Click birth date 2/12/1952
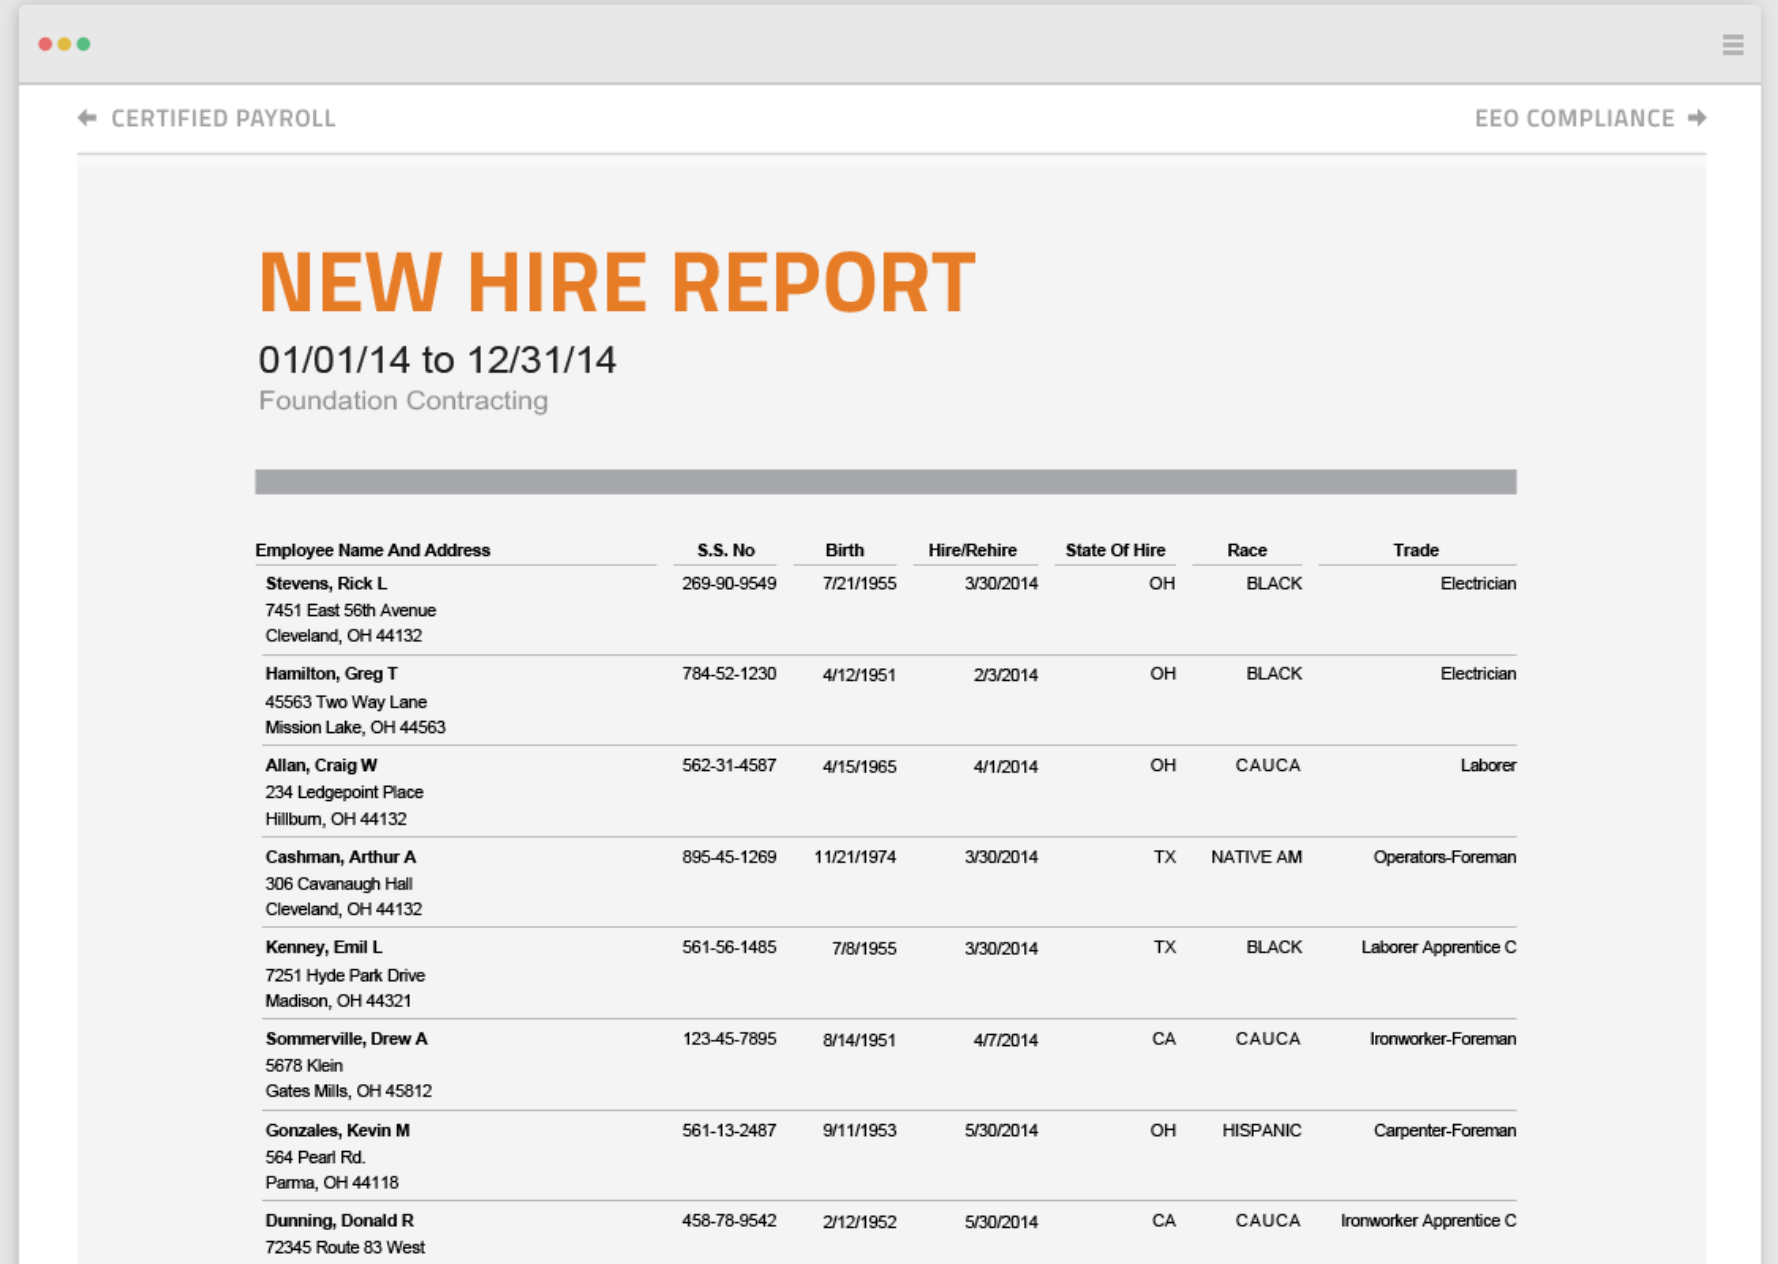Image resolution: width=1778 pixels, height=1264 pixels. pyautogui.click(x=859, y=1222)
